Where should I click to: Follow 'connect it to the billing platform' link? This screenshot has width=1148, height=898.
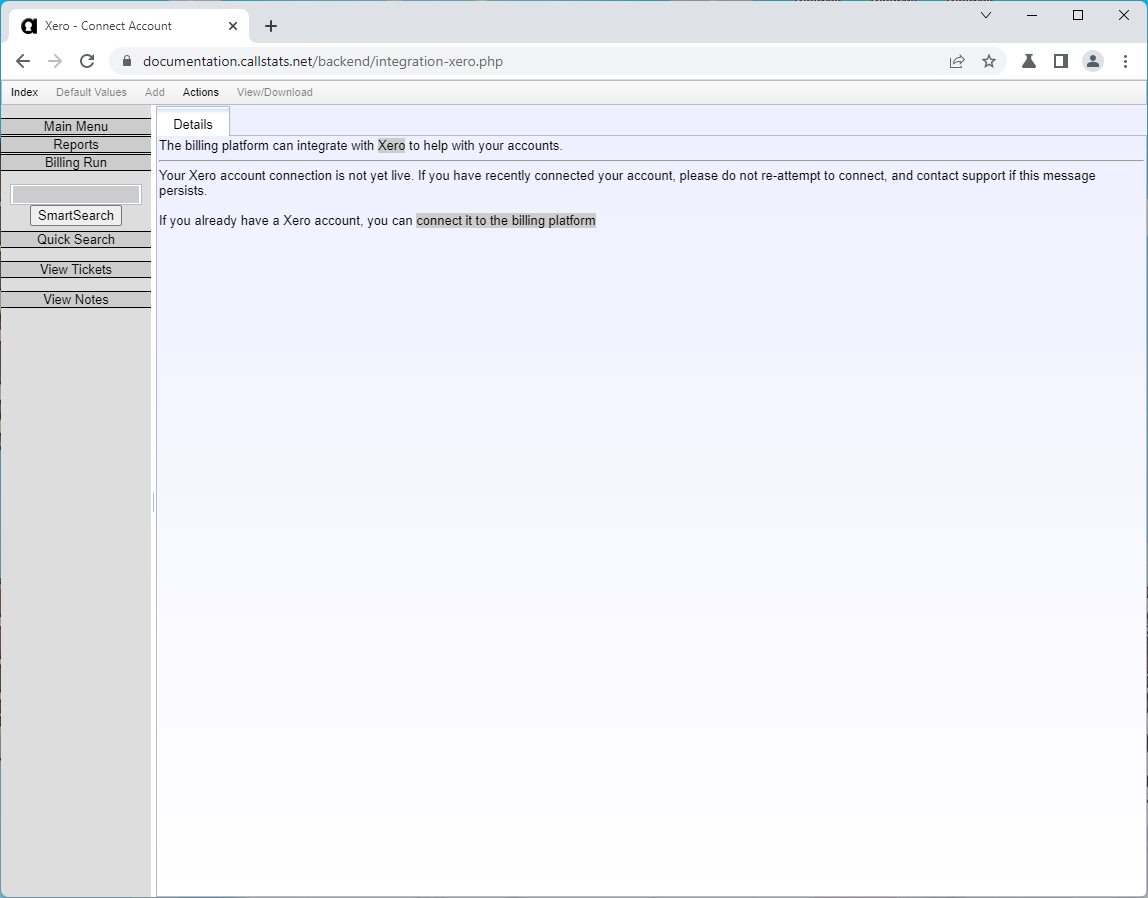tap(505, 220)
